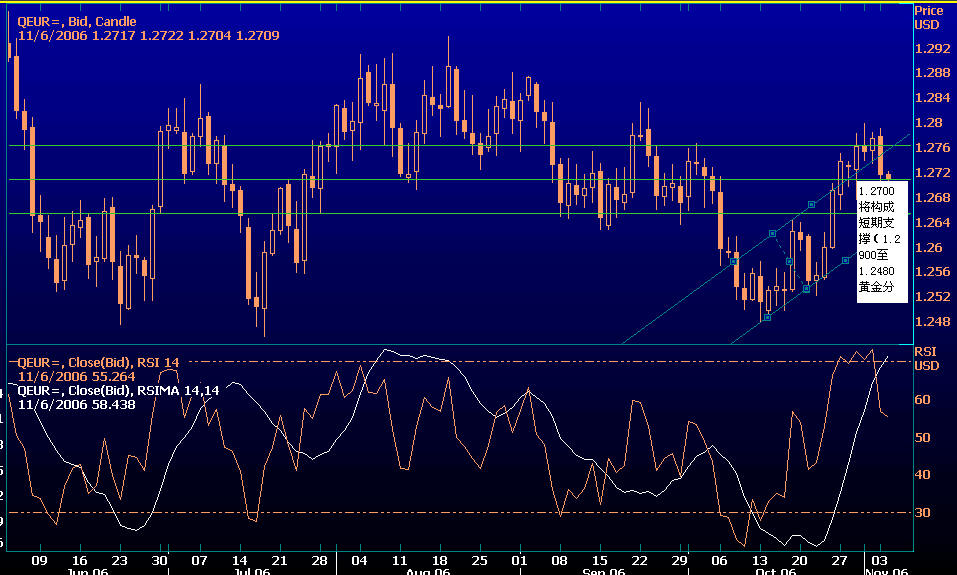Click the date axis label 22
957x575 pixels.
click(640, 561)
